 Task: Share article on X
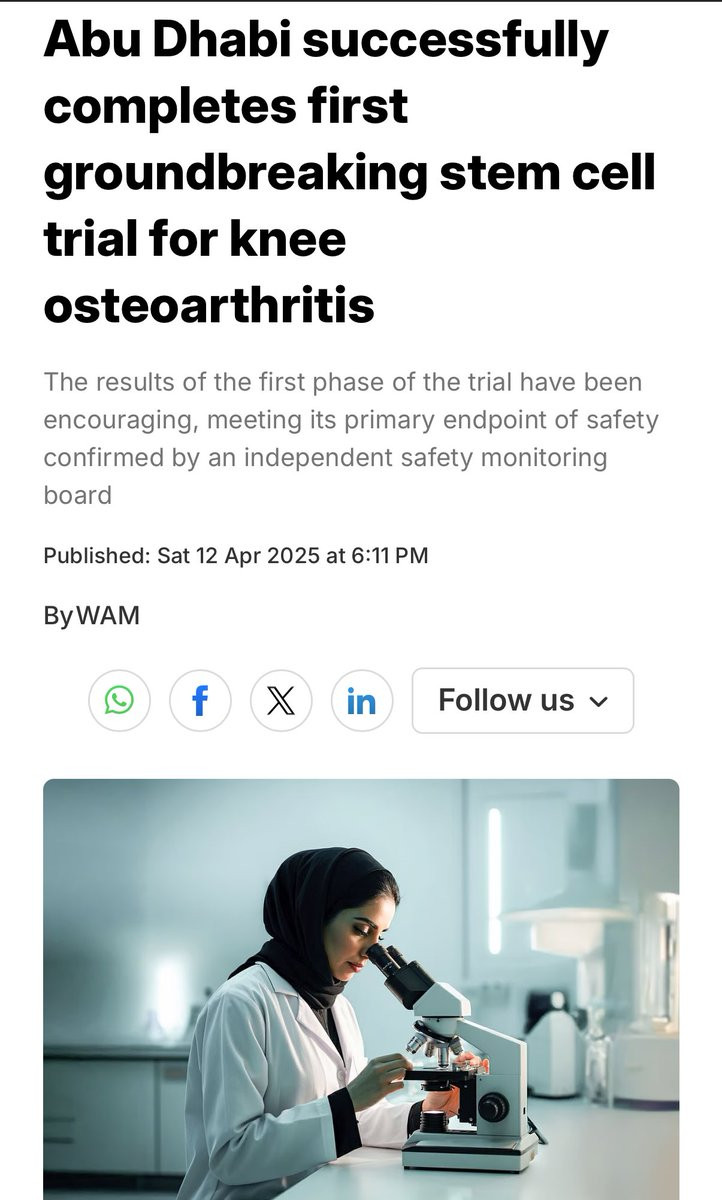point(281,700)
